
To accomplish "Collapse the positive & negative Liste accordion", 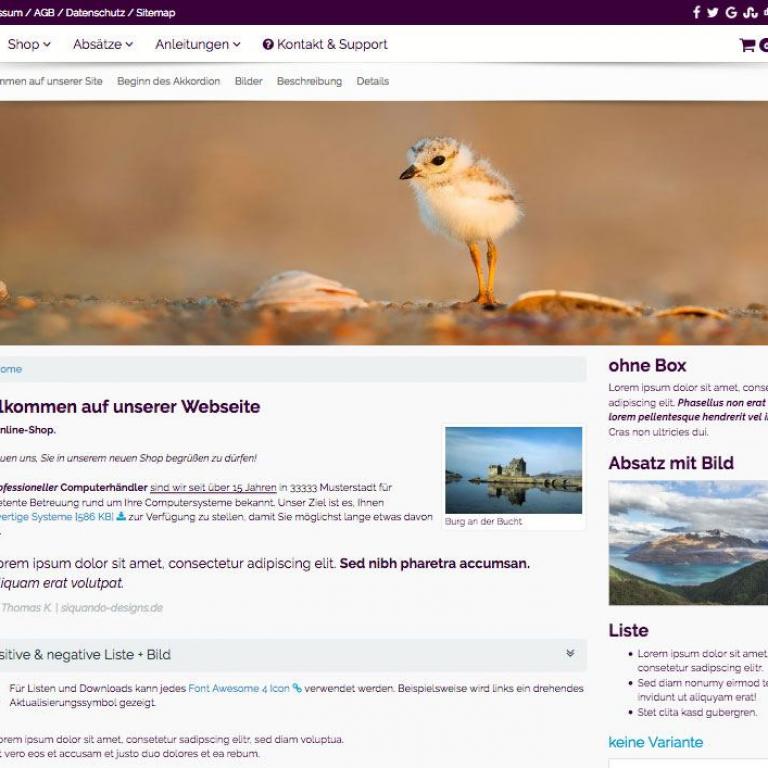I will tap(570, 653).
